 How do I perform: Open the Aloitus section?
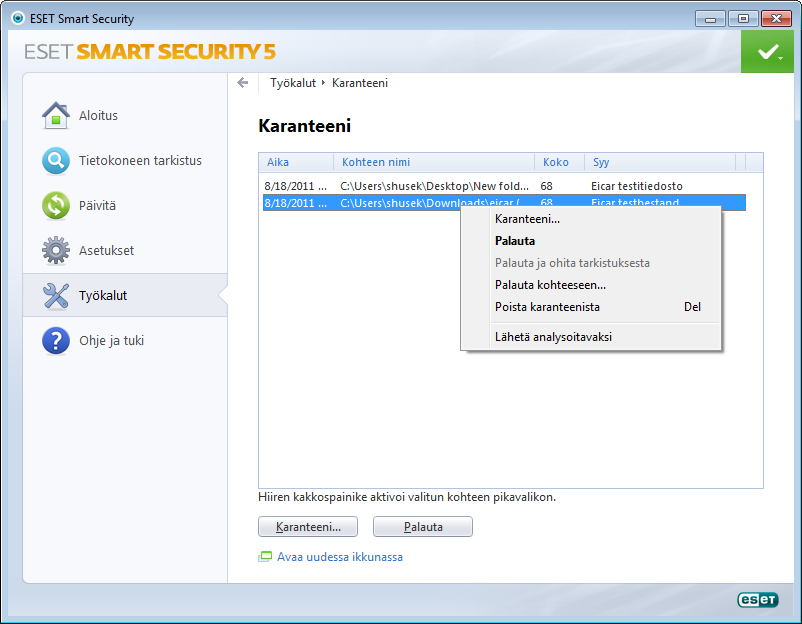pyautogui.click(x=98, y=116)
